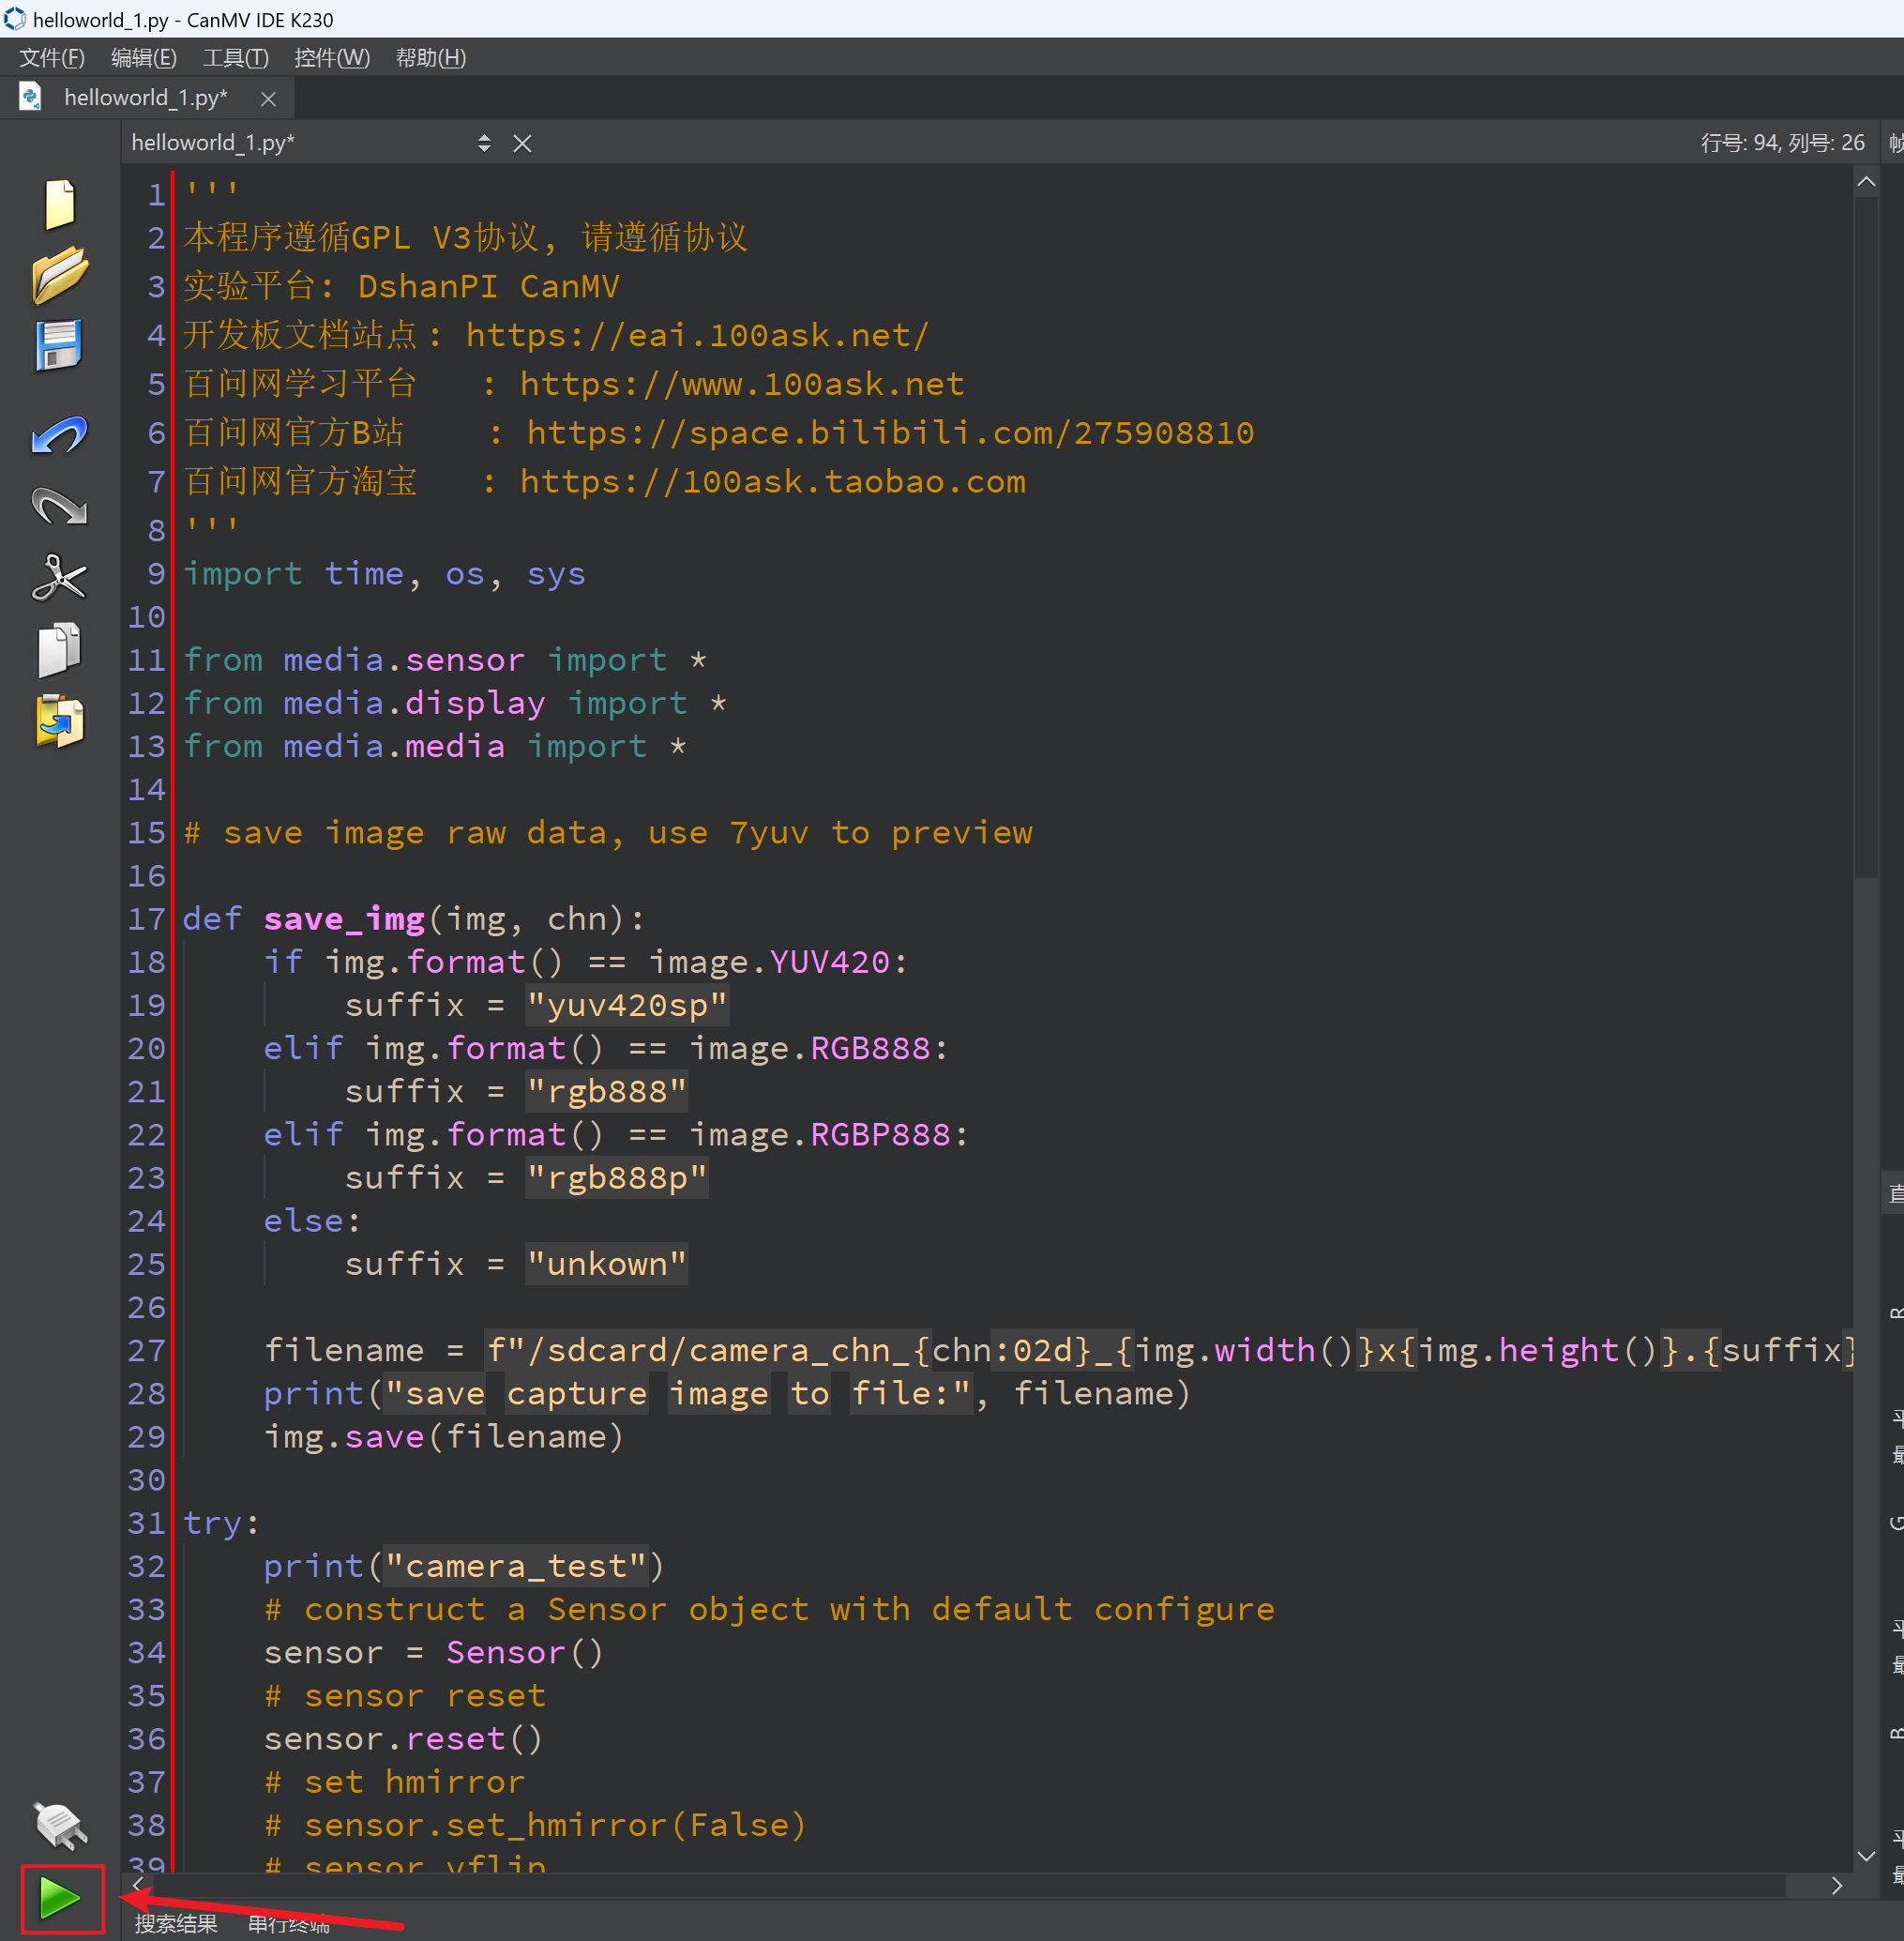Screen dimensions: 1904x1941
Task: Open a file with the folder icon
Action: (x=59, y=275)
